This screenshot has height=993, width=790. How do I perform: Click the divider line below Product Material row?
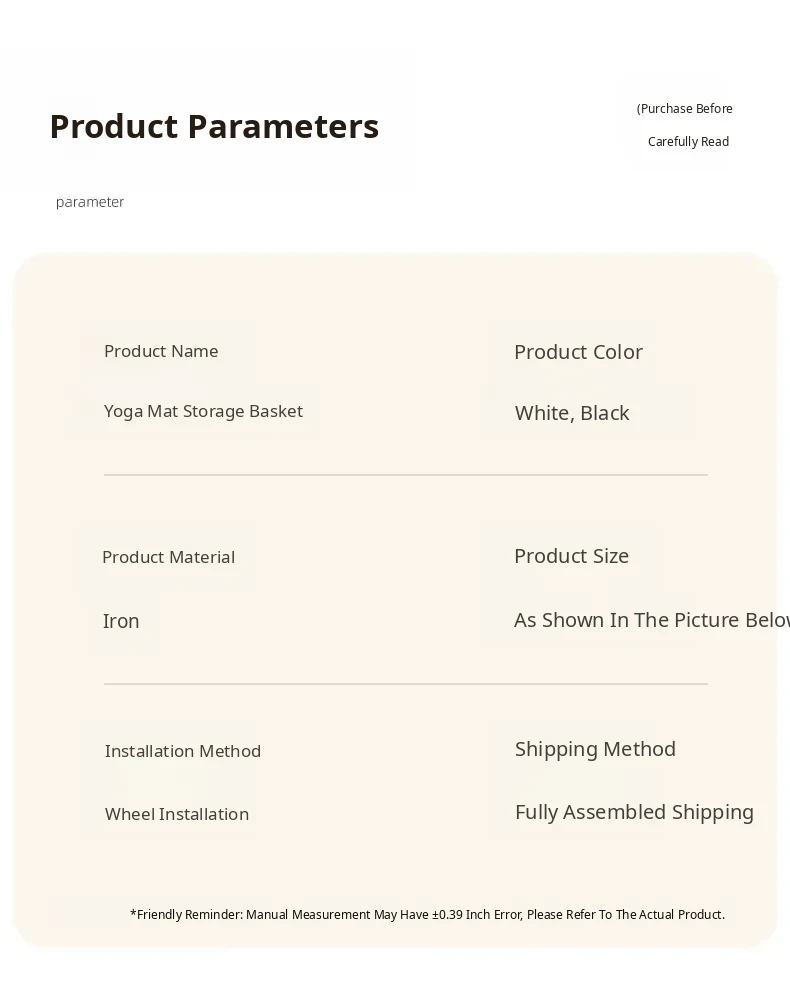(405, 684)
